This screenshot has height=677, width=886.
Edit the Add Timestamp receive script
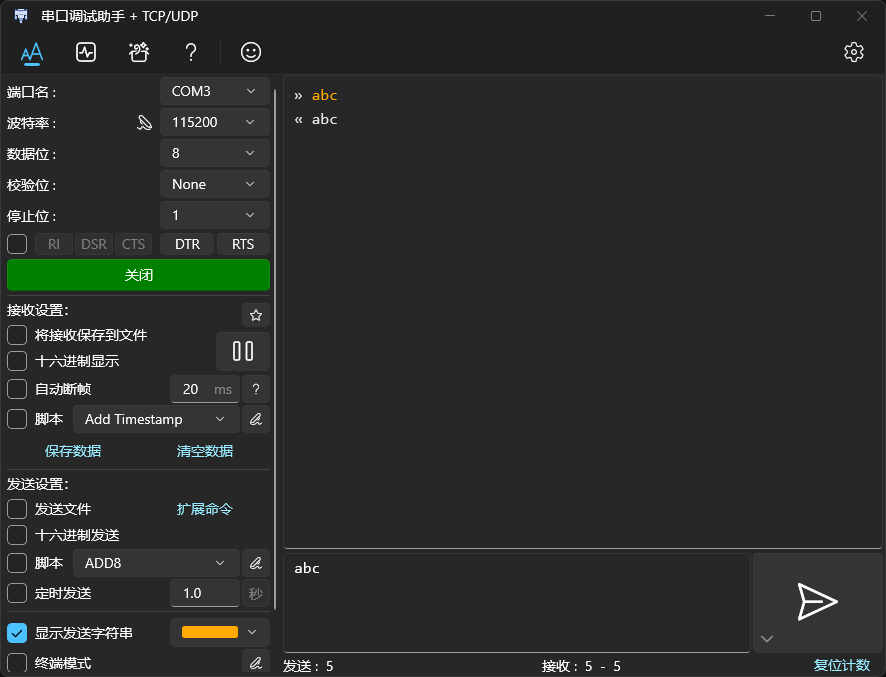[x=256, y=419]
